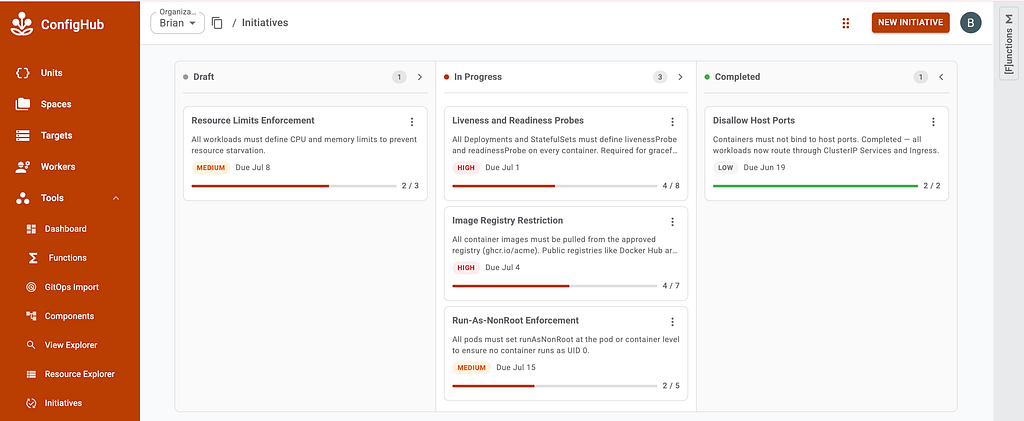Open the Organization Brian dropdown
This screenshot has width=1024, height=421.
[x=178, y=23]
